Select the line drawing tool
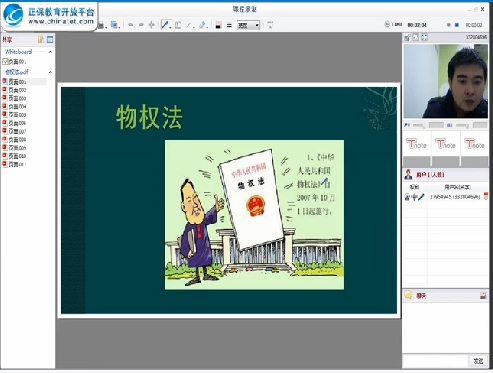 [x=189, y=25]
